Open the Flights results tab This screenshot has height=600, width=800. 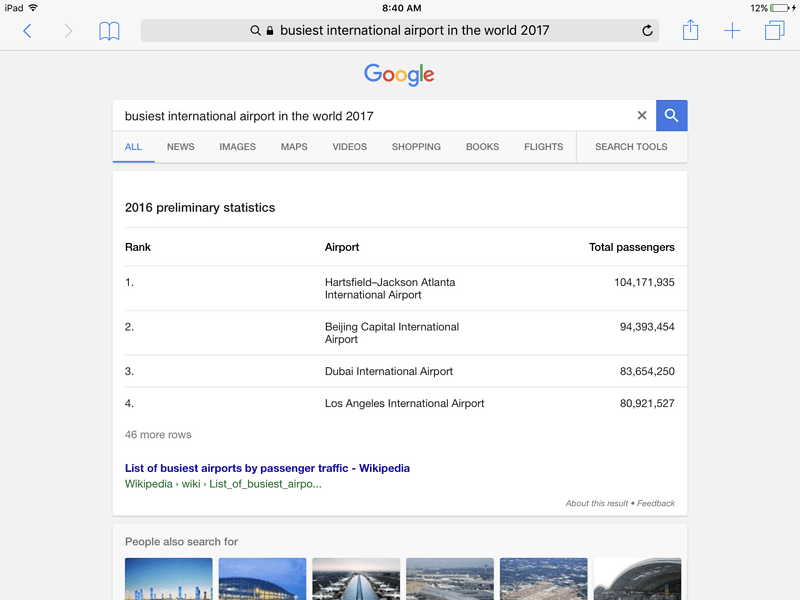click(543, 147)
